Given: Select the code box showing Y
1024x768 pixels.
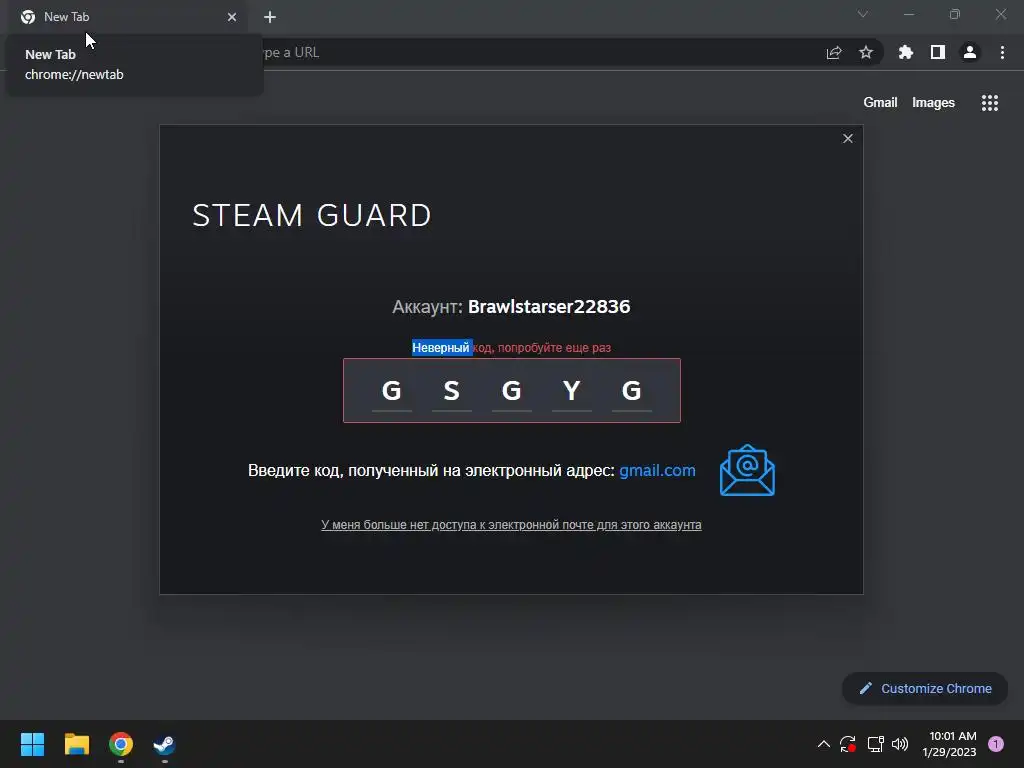Looking at the screenshot, I should (571, 391).
